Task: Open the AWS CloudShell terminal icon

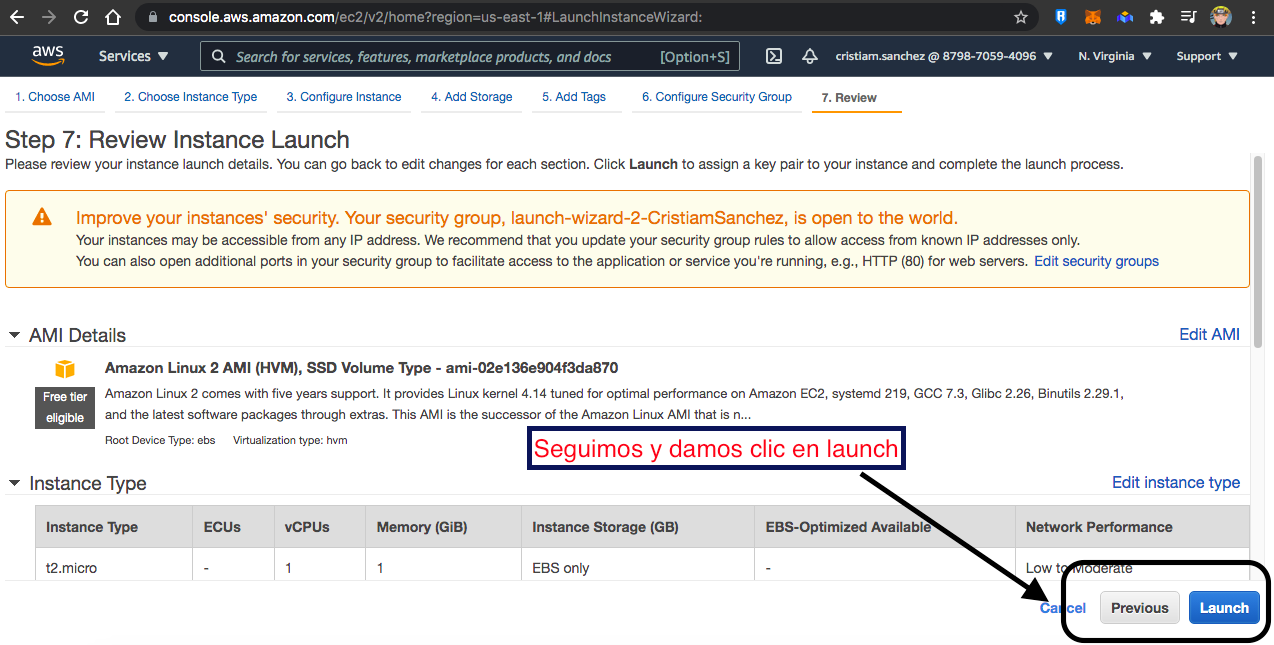Action: tap(773, 57)
